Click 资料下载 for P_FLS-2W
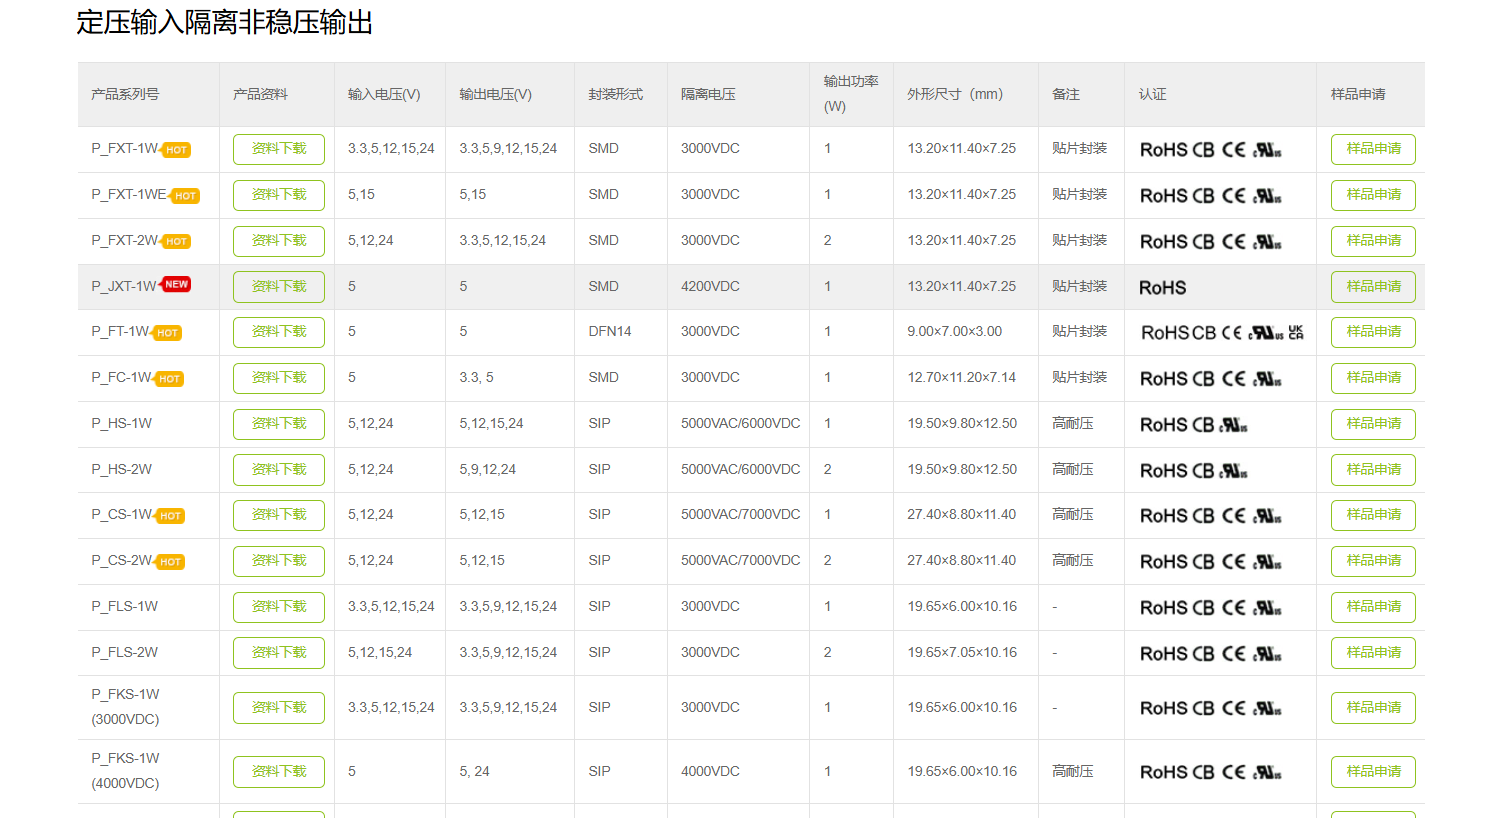 (279, 653)
